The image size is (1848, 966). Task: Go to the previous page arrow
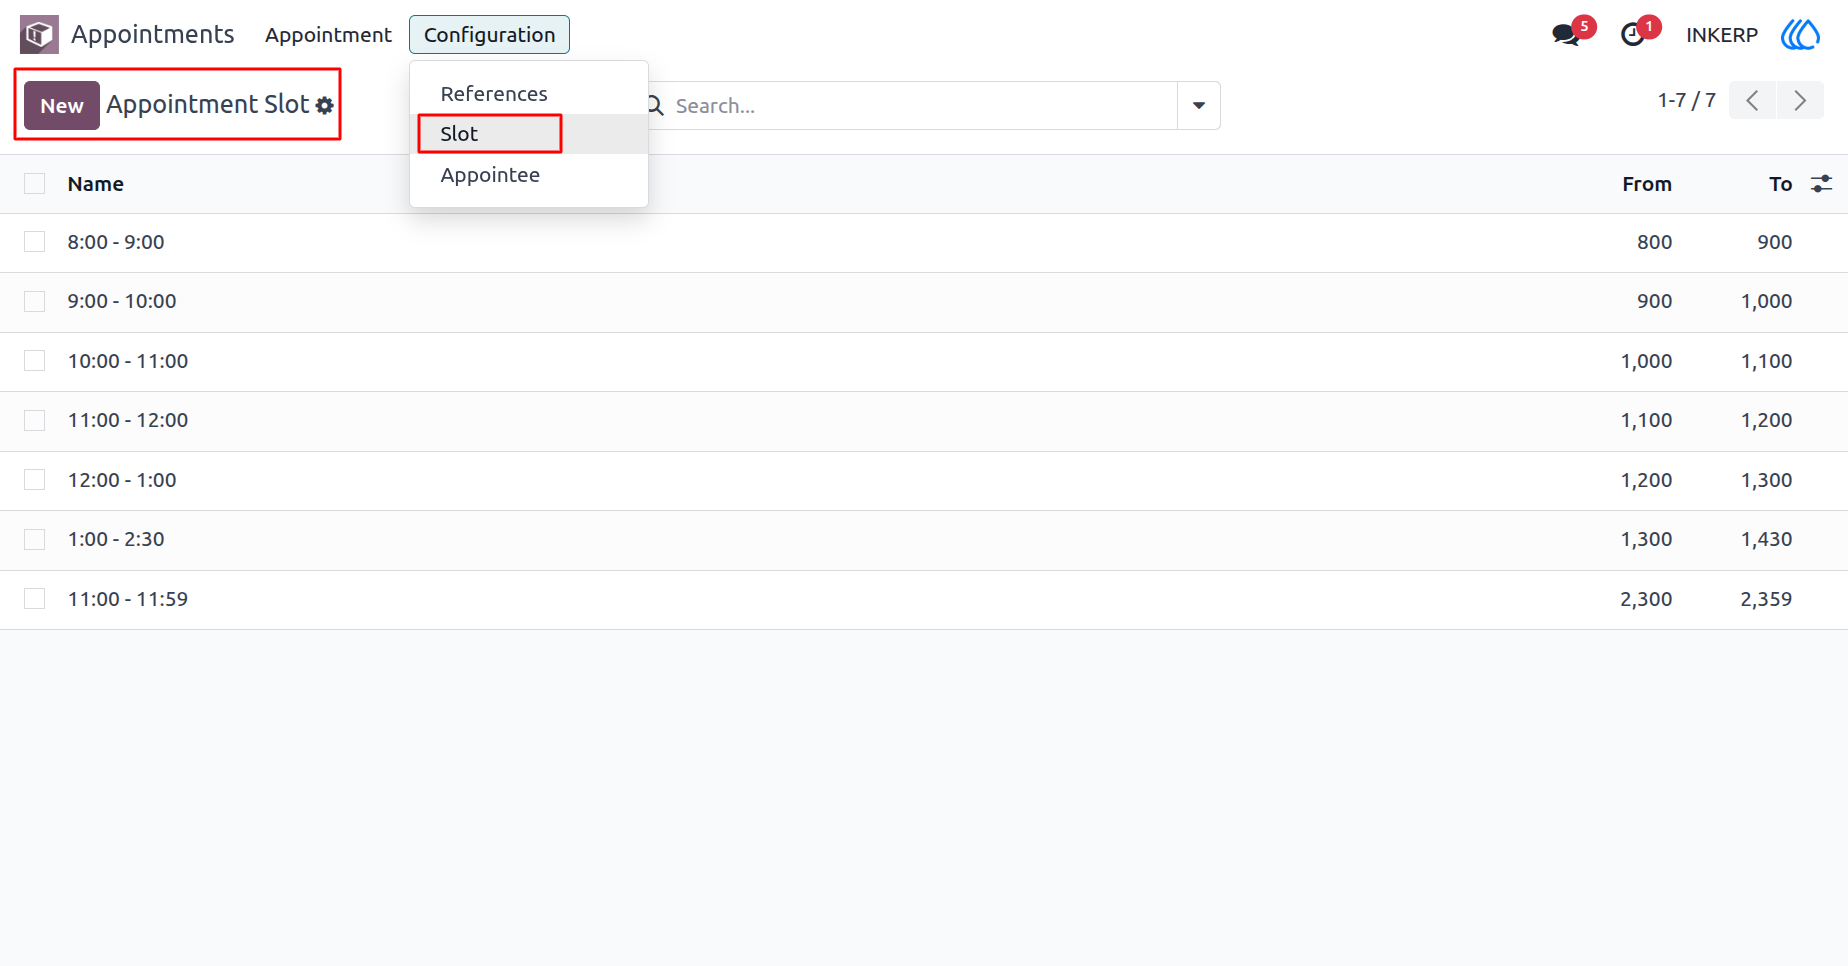pos(1752,100)
